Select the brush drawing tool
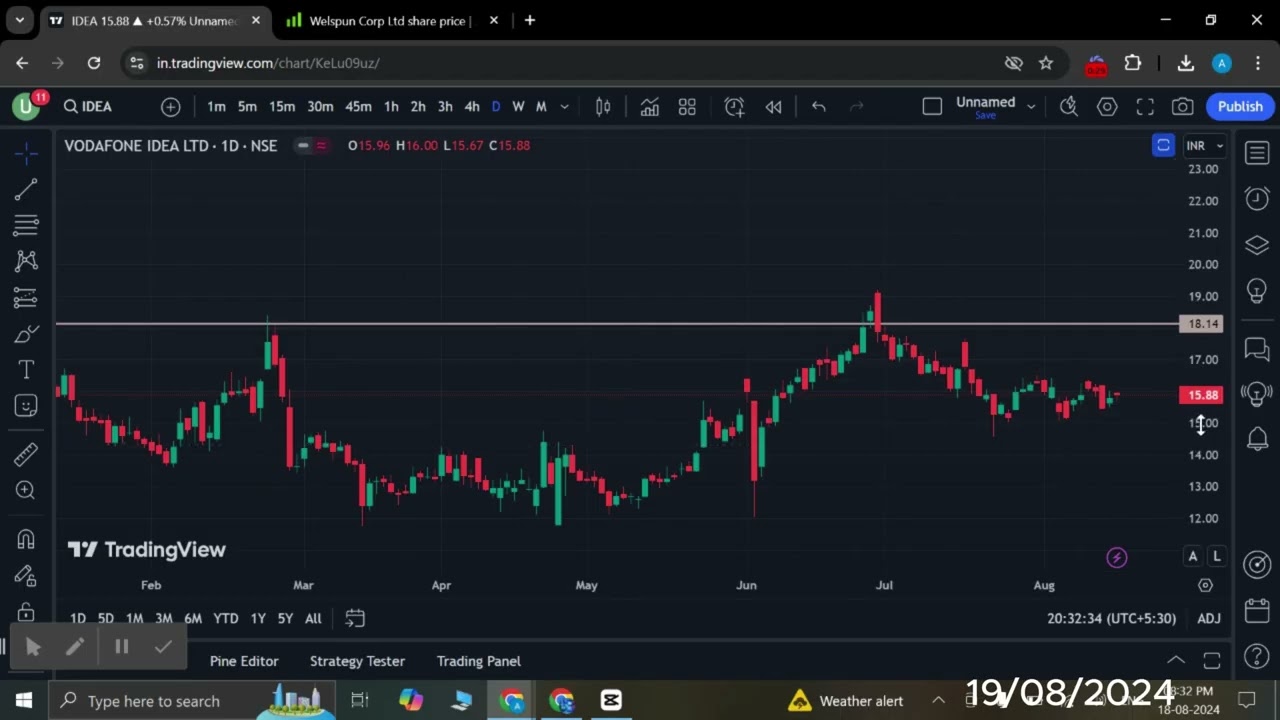 click(27, 333)
